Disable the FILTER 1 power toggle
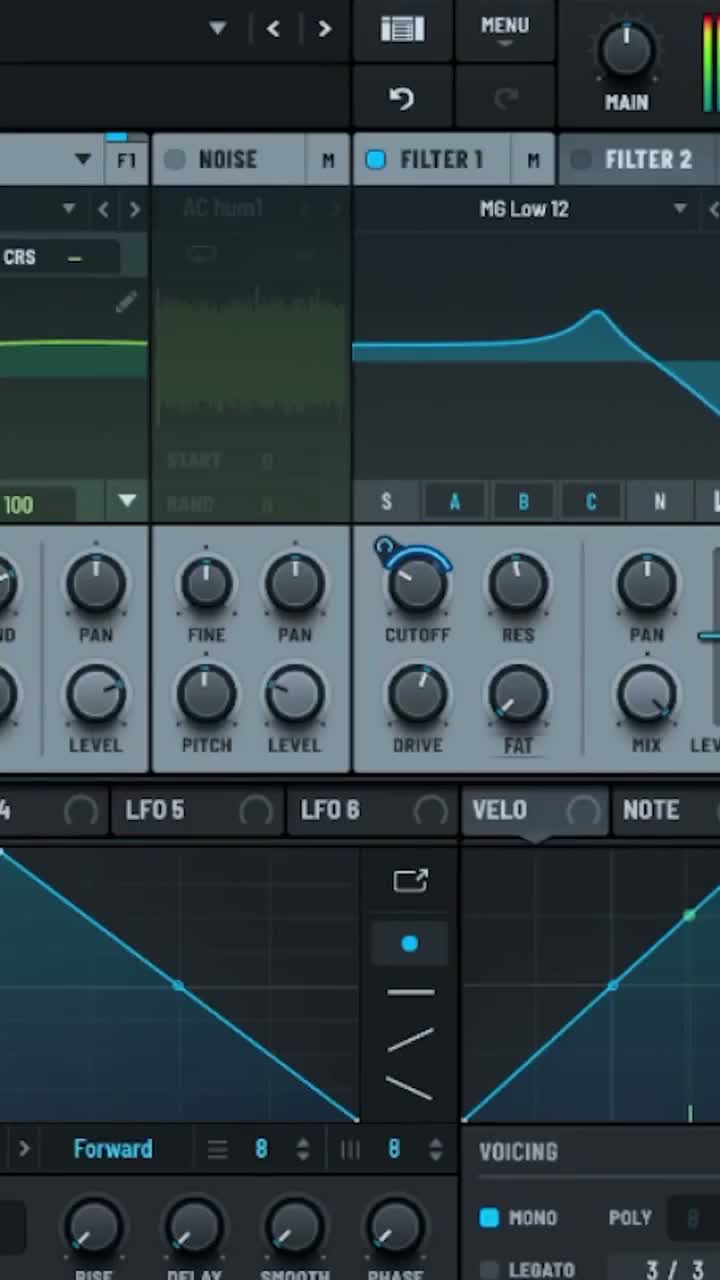The width and height of the screenshot is (720, 1280). coord(376,160)
